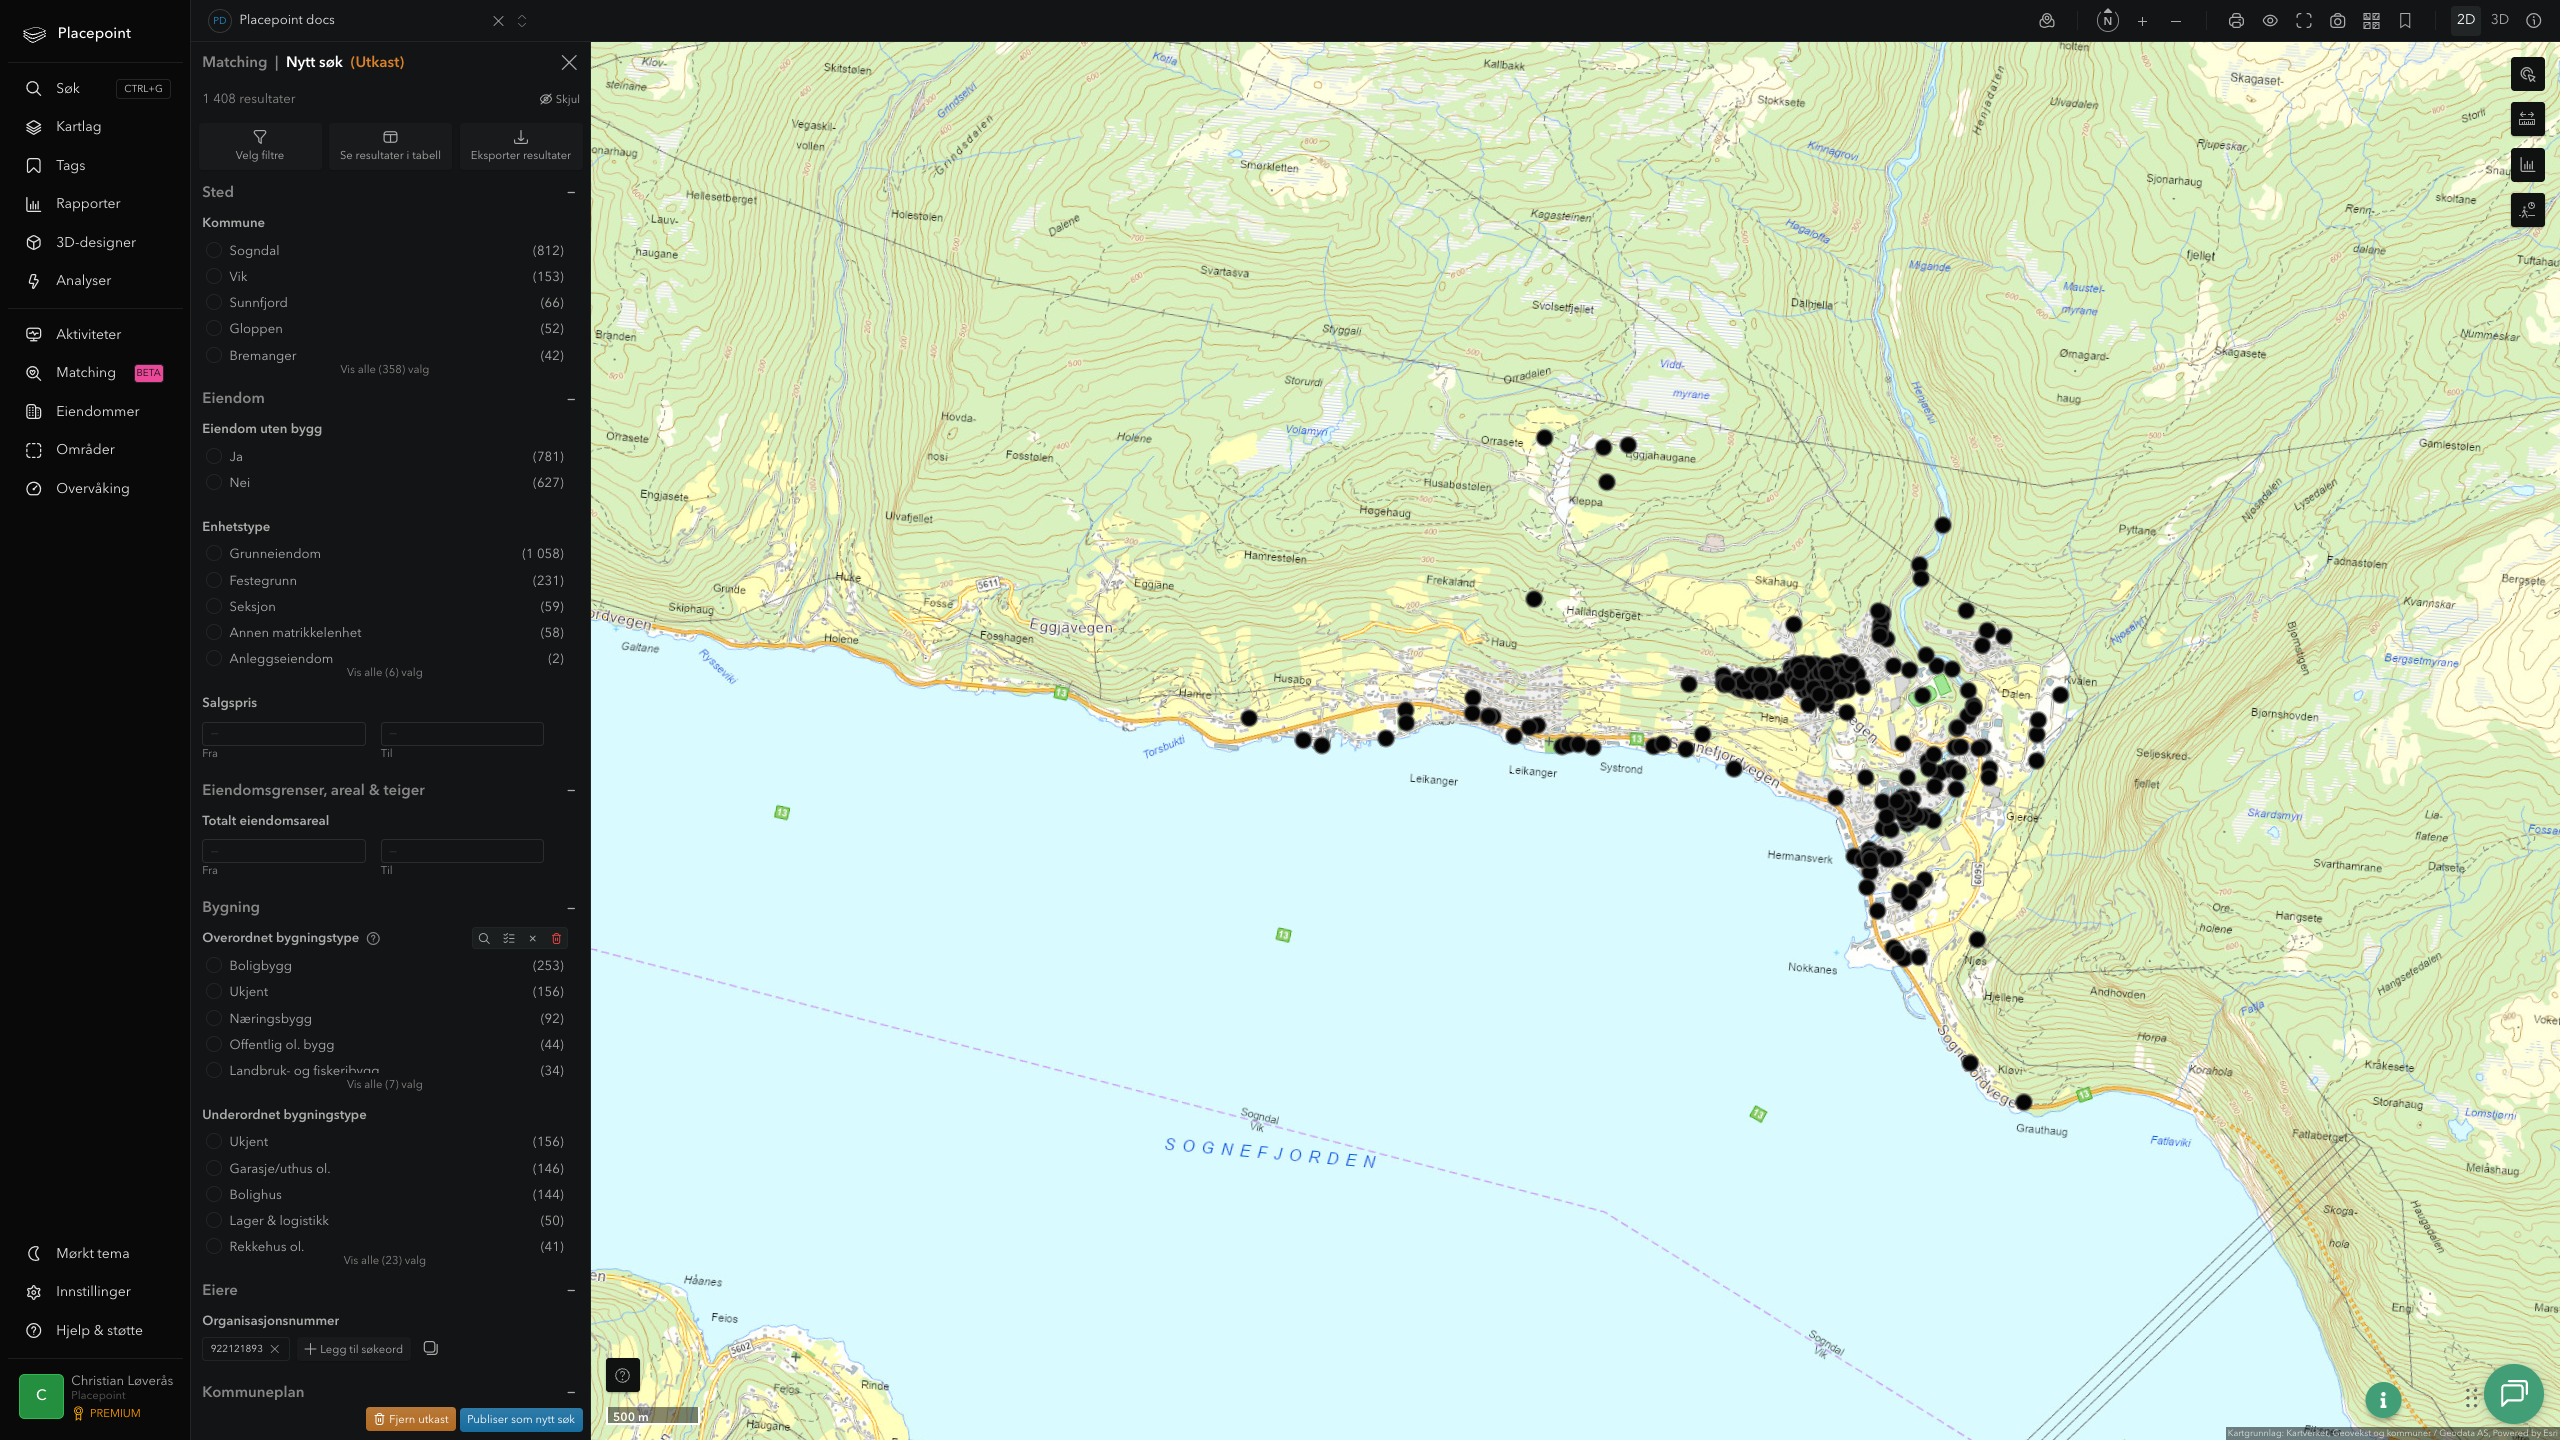Open map bookmarks

tap(2405, 21)
